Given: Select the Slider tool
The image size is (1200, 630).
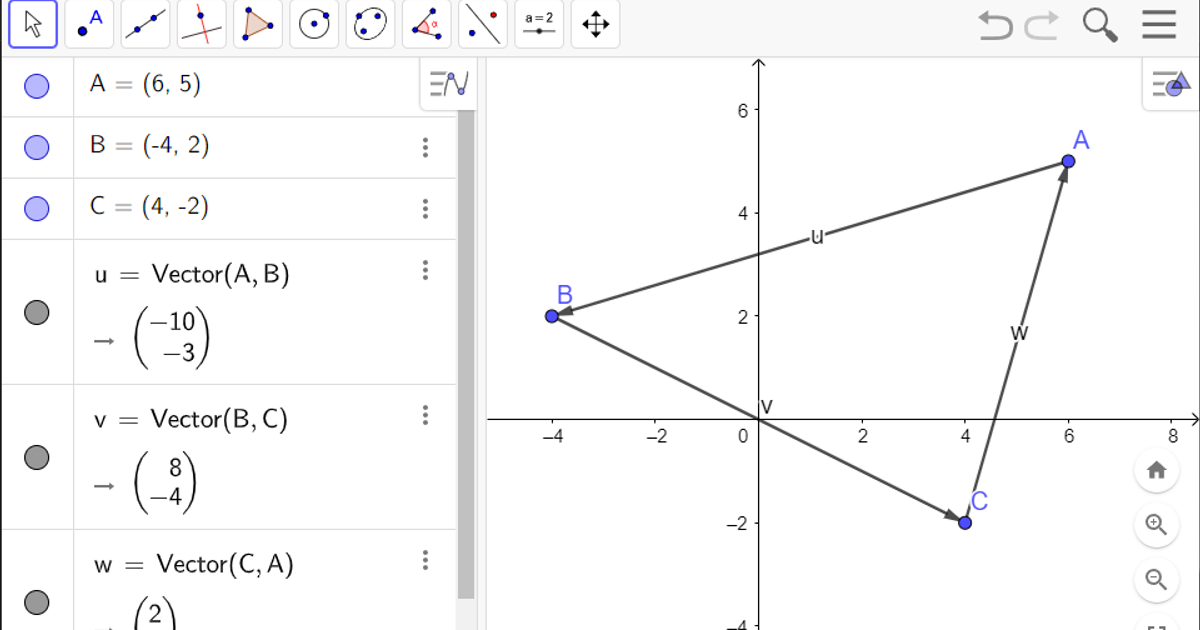Looking at the screenshot, I should 538,25.
